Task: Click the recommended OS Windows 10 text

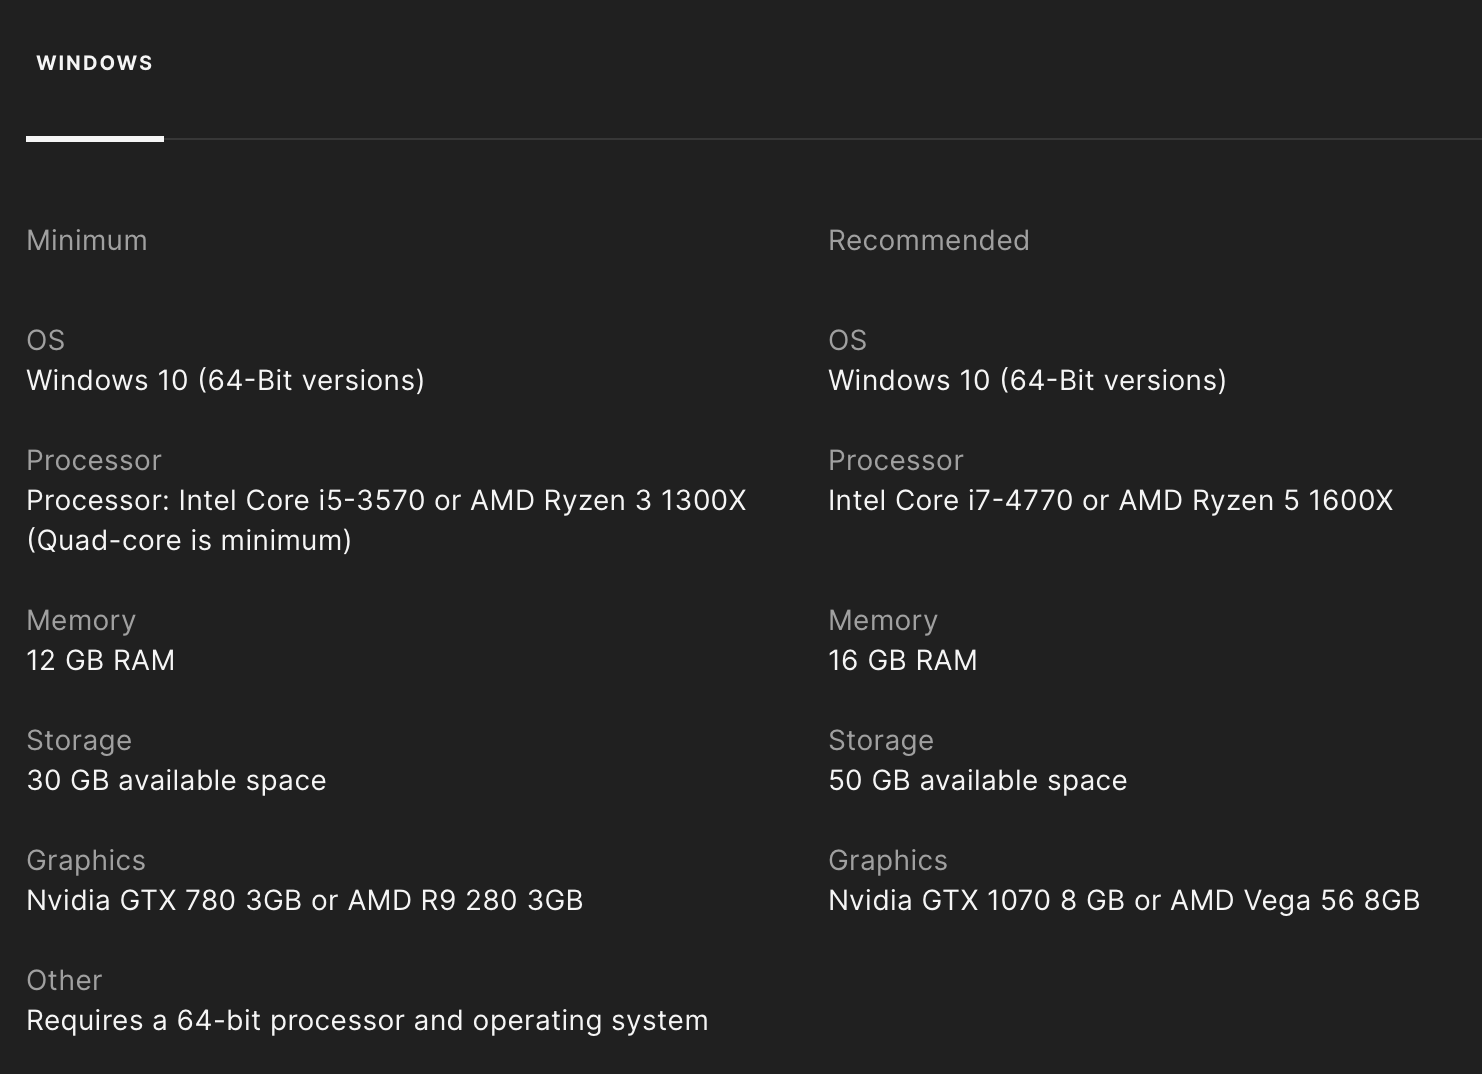Action: (1027, 380)
